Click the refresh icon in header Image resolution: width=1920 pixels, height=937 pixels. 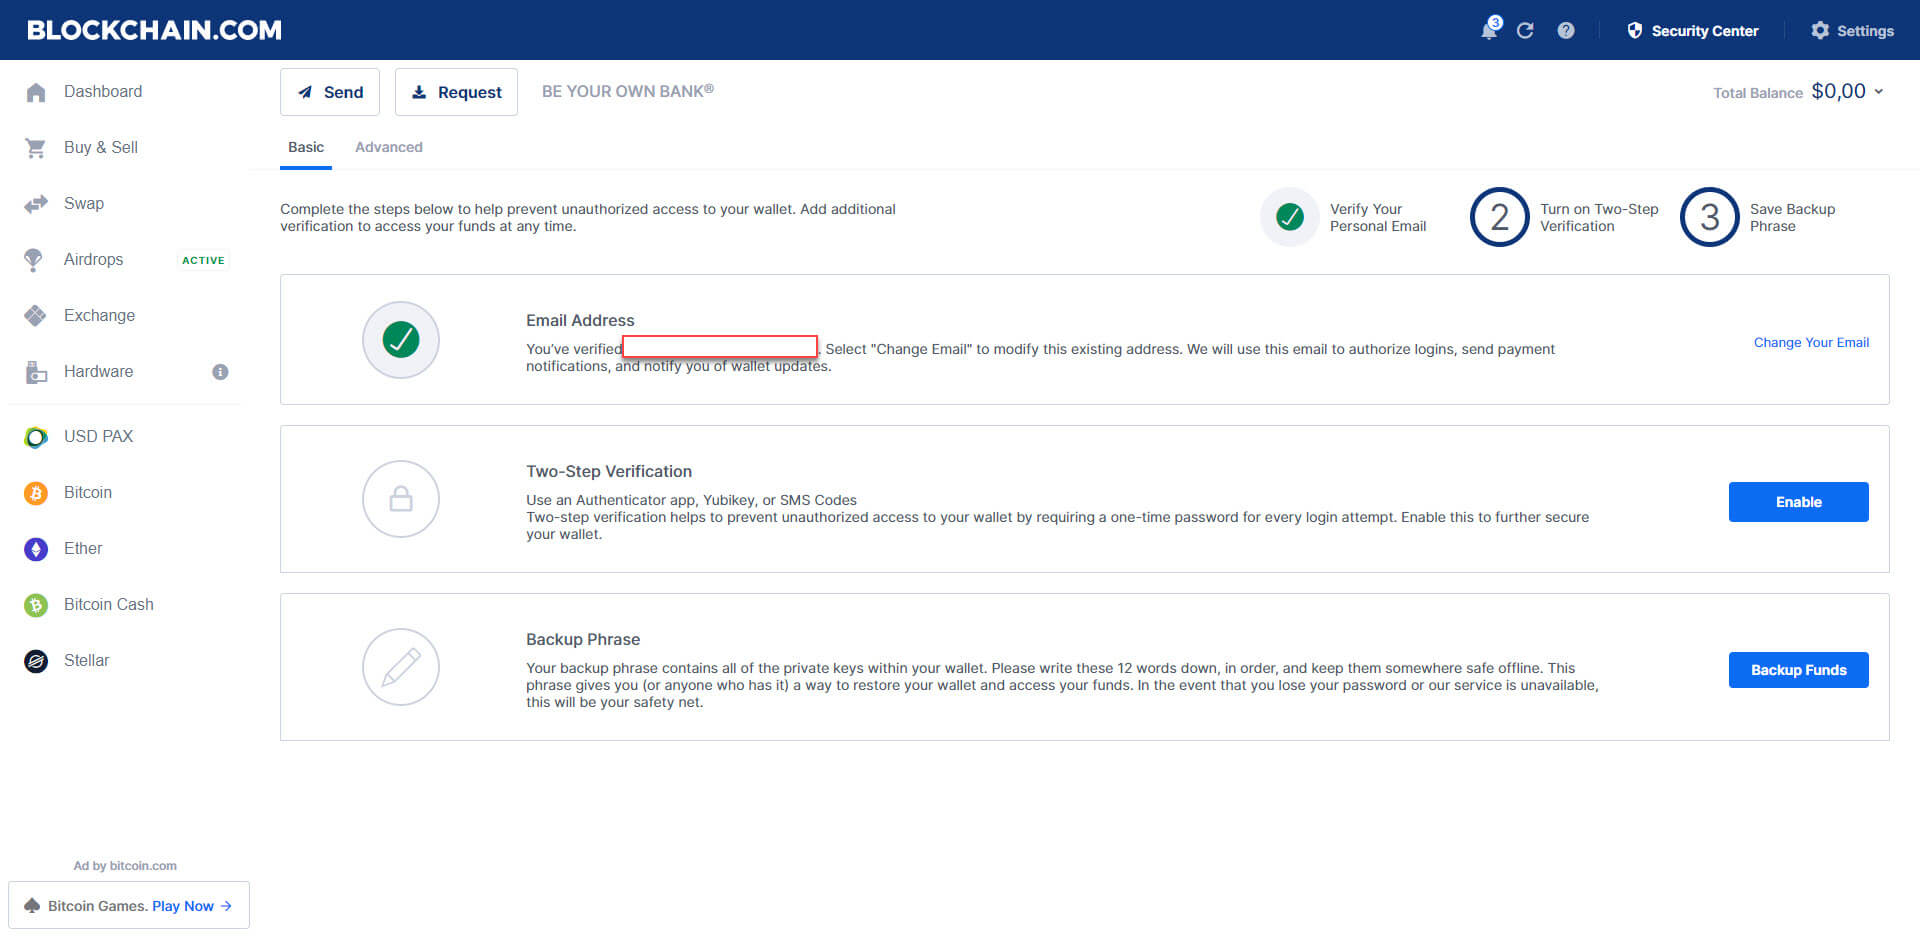[1525, 31]
